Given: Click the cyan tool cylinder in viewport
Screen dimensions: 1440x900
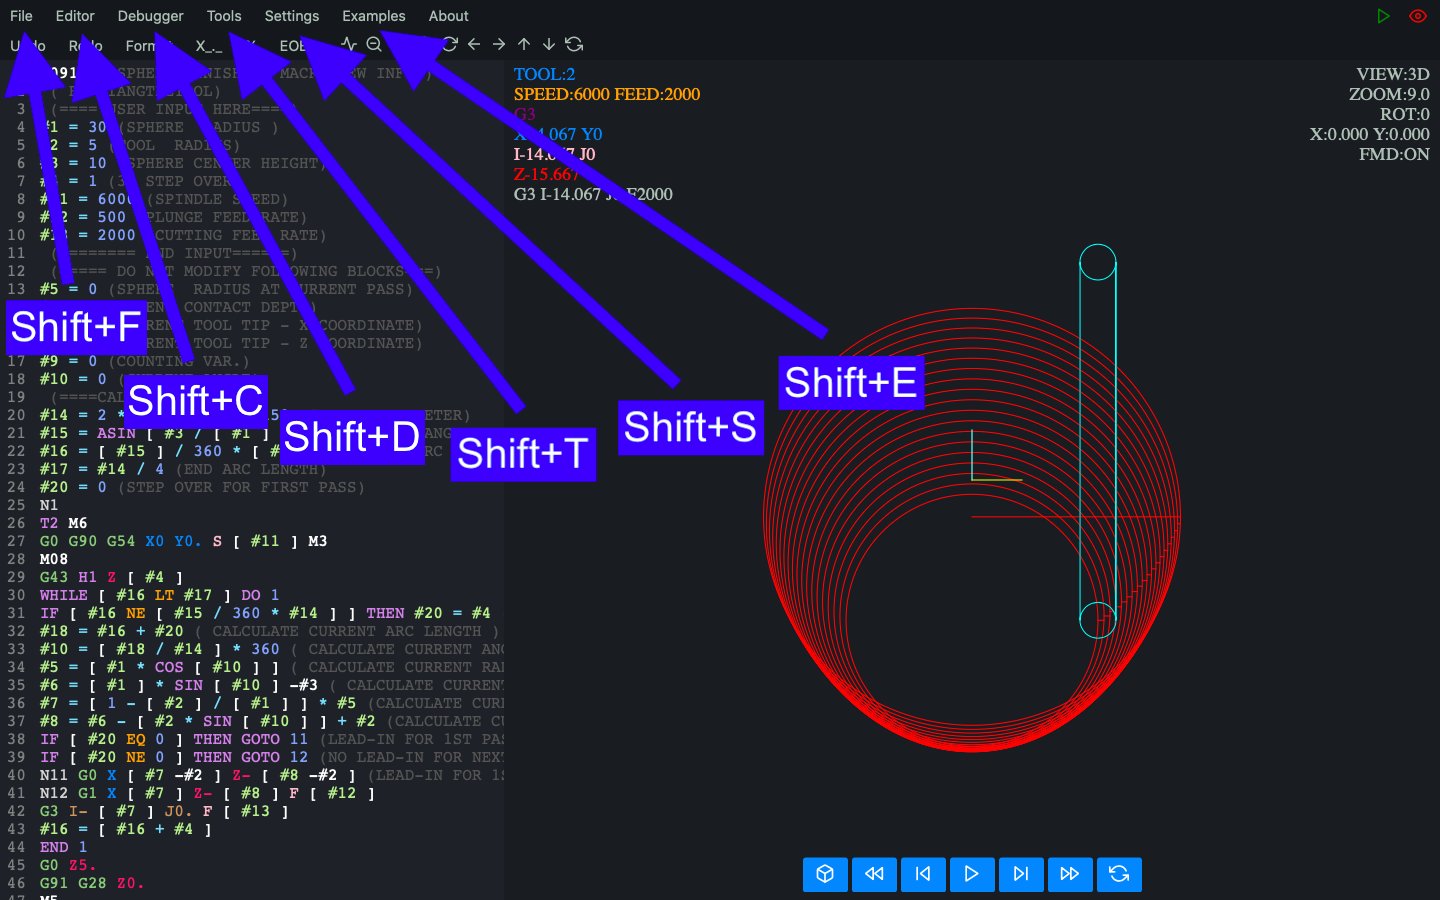Looking at the screenshot, I should [x=1098, y=440].
